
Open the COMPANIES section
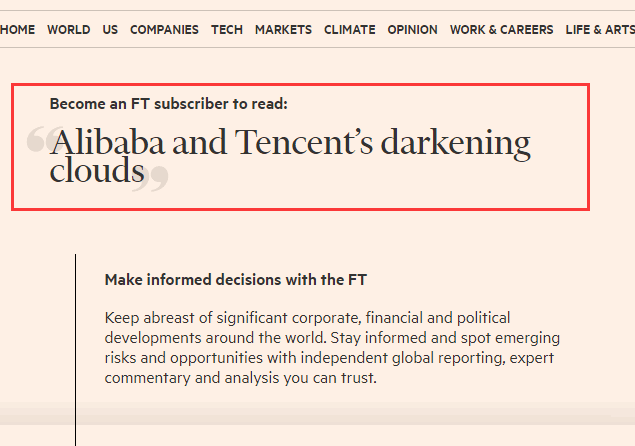pos(164,30)
